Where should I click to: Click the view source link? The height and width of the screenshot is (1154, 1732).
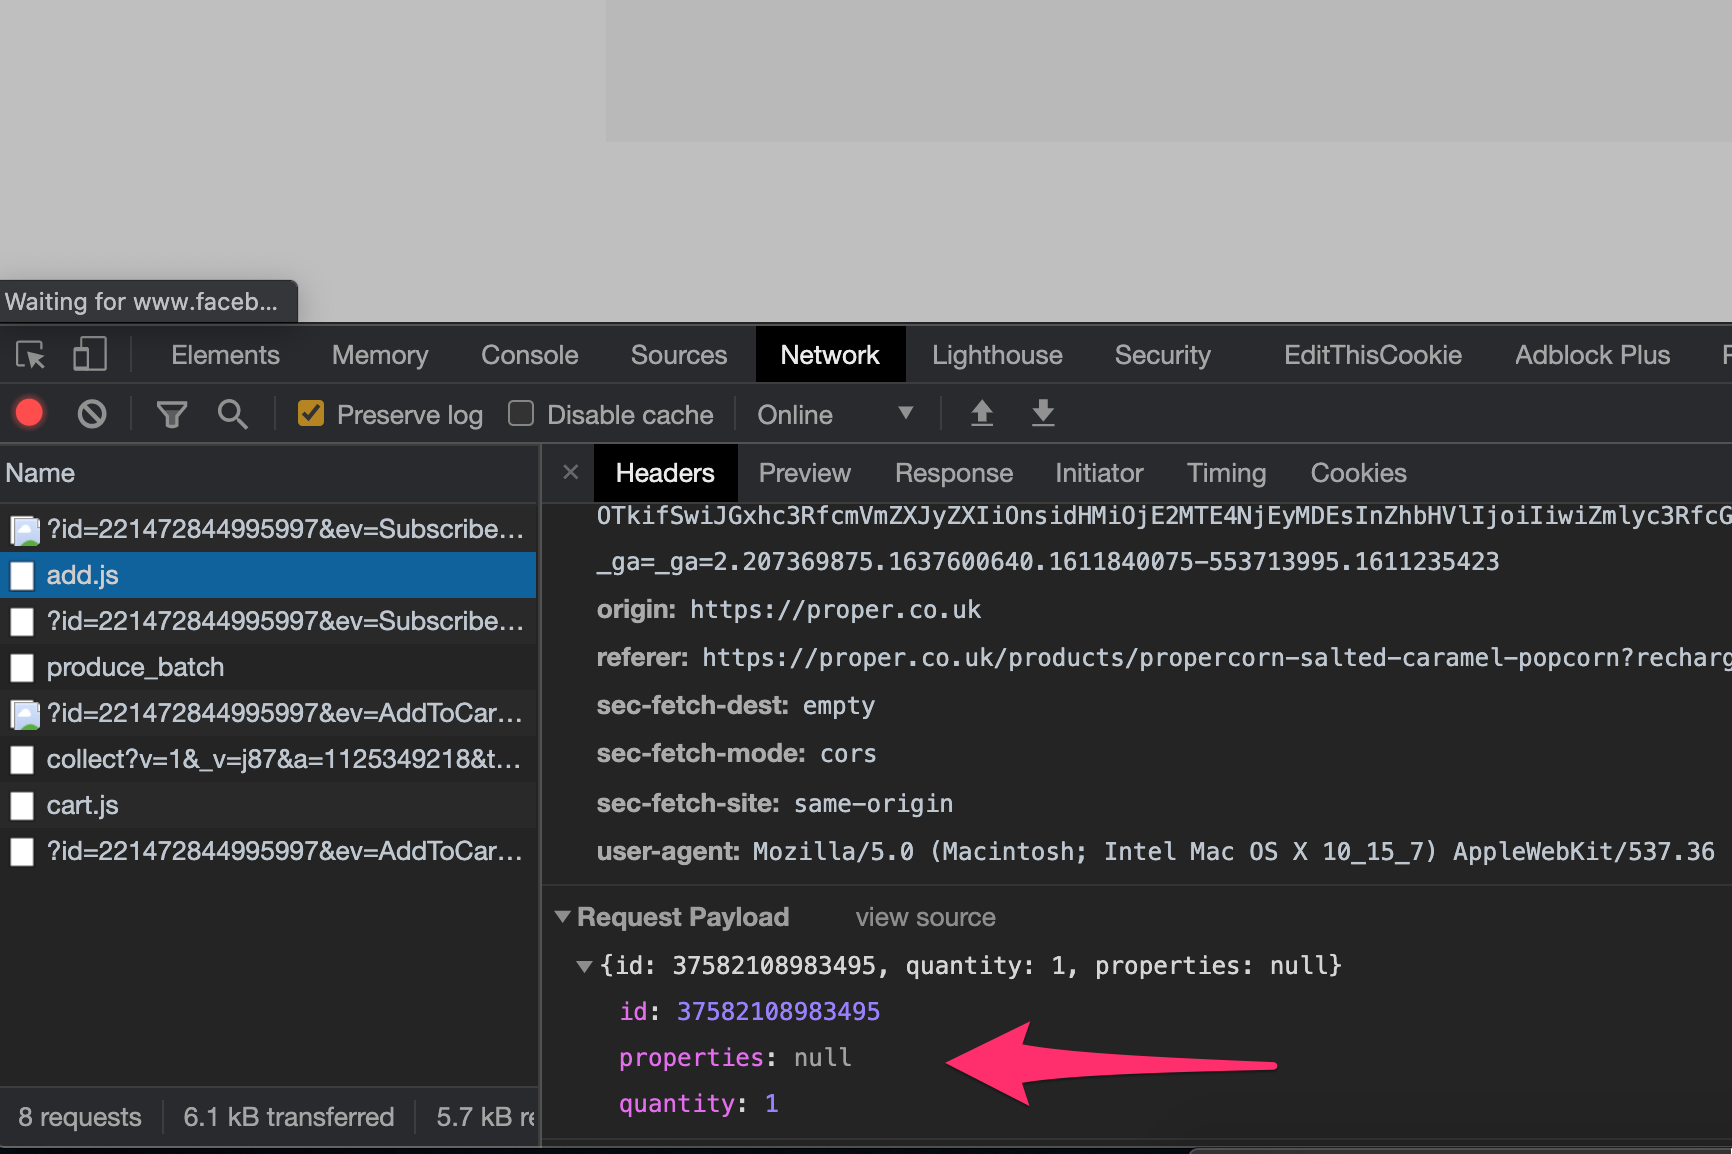(925, 917)
